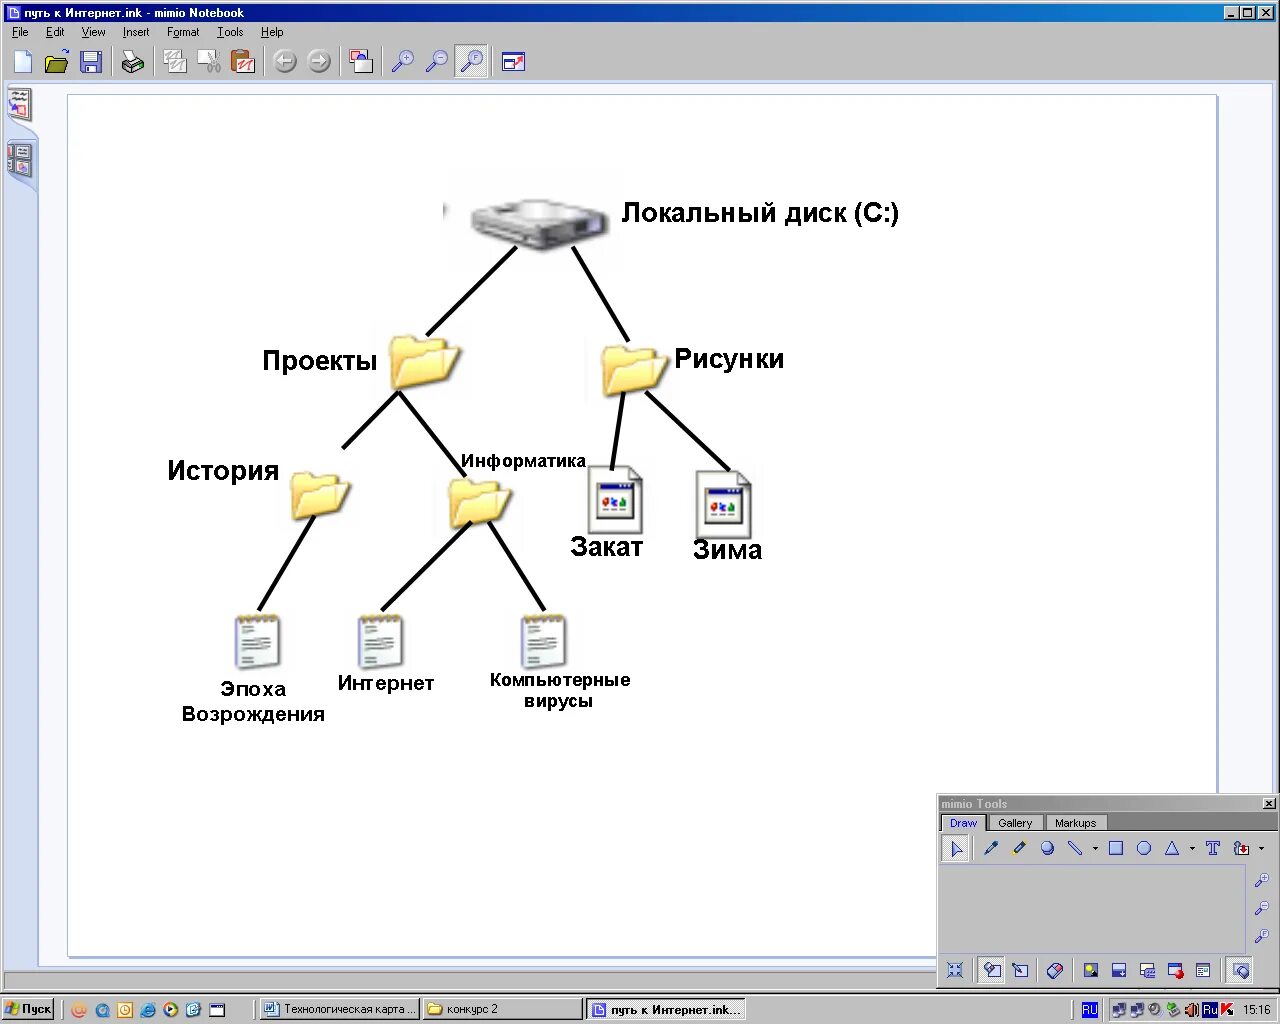Screen dimensions: 1280x1024
Task: Click the Пуск start button
Action: click(x=28, y=1009)
